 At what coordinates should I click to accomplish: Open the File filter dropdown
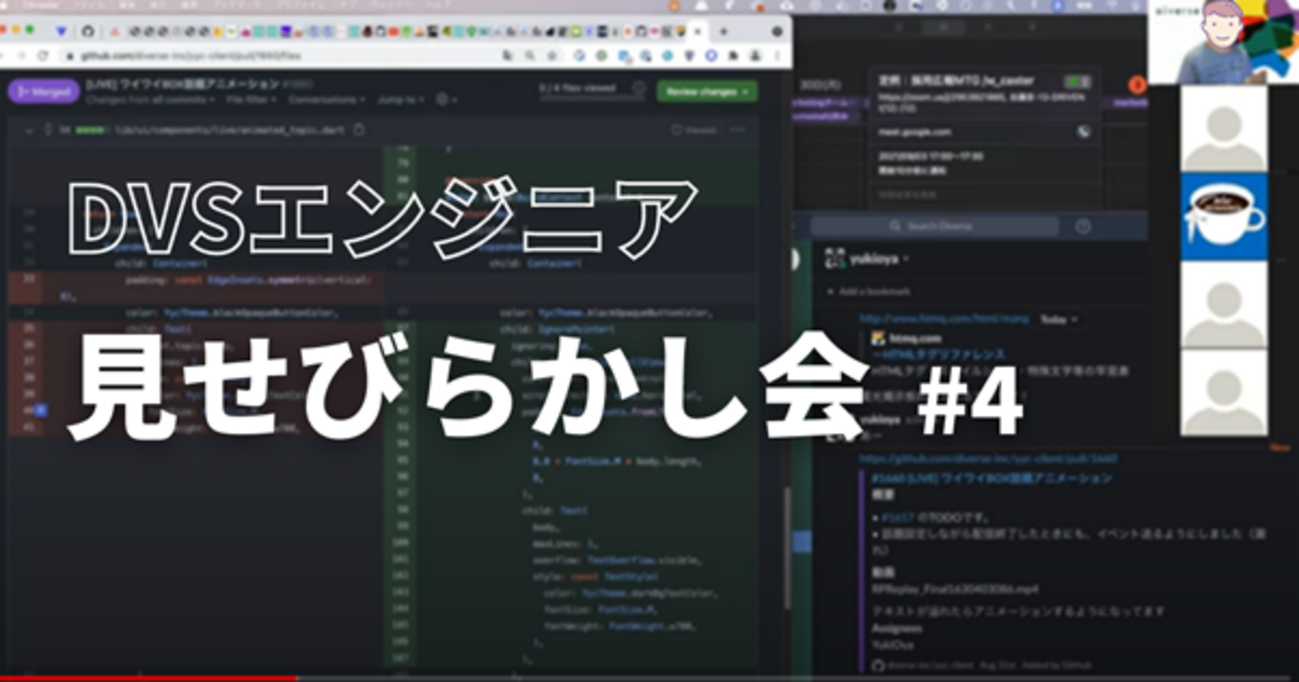coord(251,100)
